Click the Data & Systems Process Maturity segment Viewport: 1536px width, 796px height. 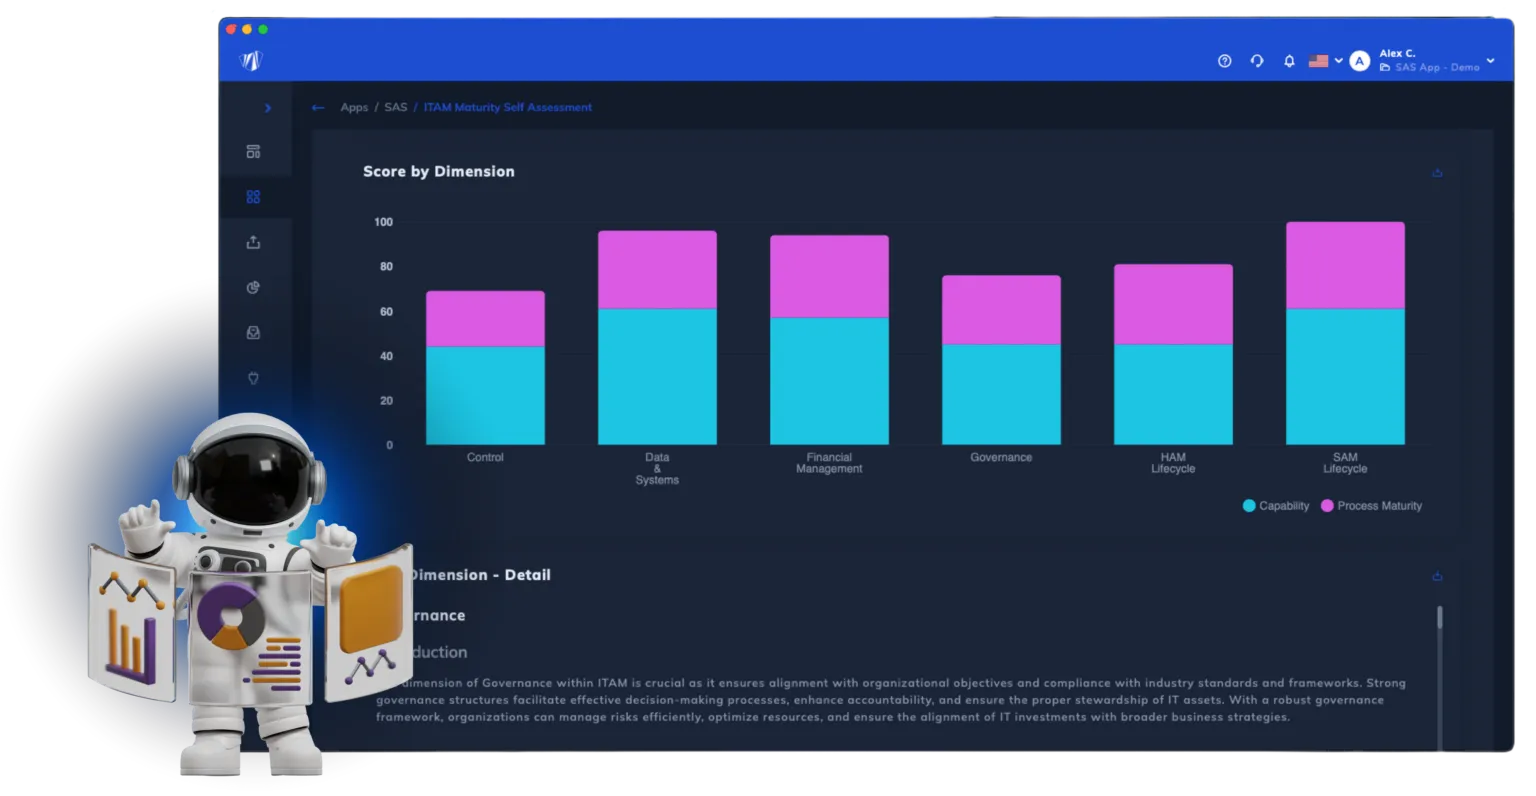(x=657, y=270)
